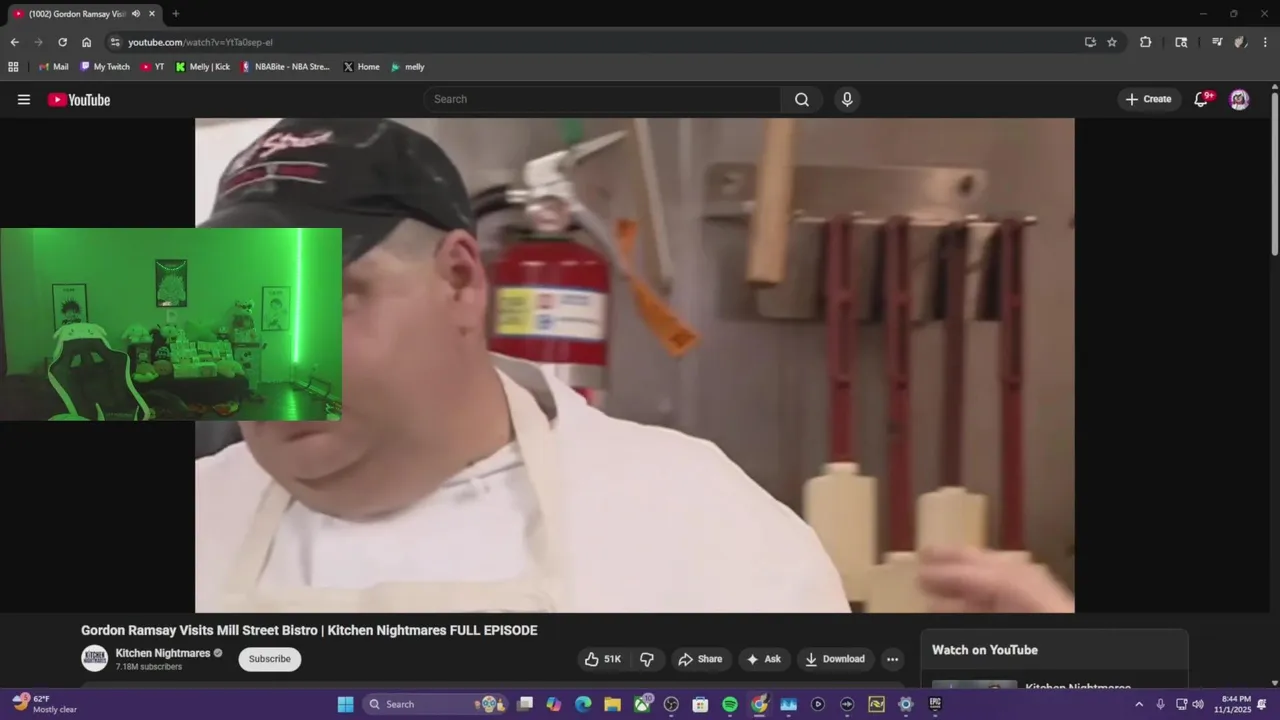Click the Windows taskbar search box
1280x720 pixels.
coord(436,704)
